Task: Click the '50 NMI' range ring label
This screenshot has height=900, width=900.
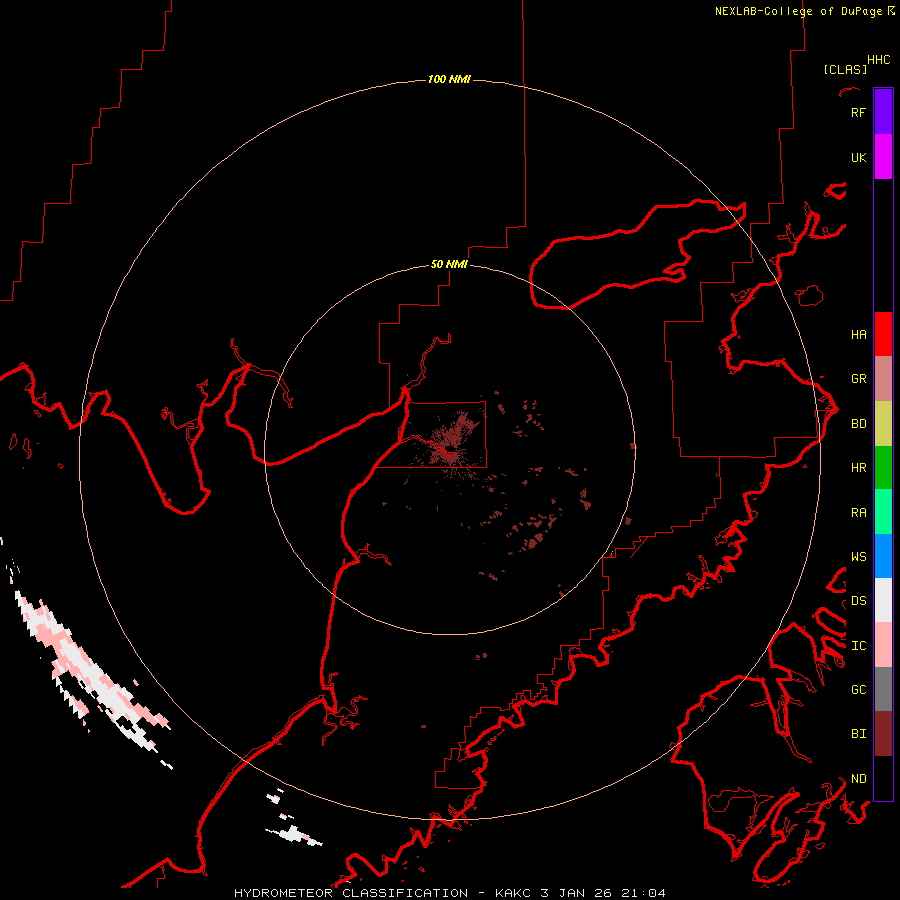Action: 449,265
